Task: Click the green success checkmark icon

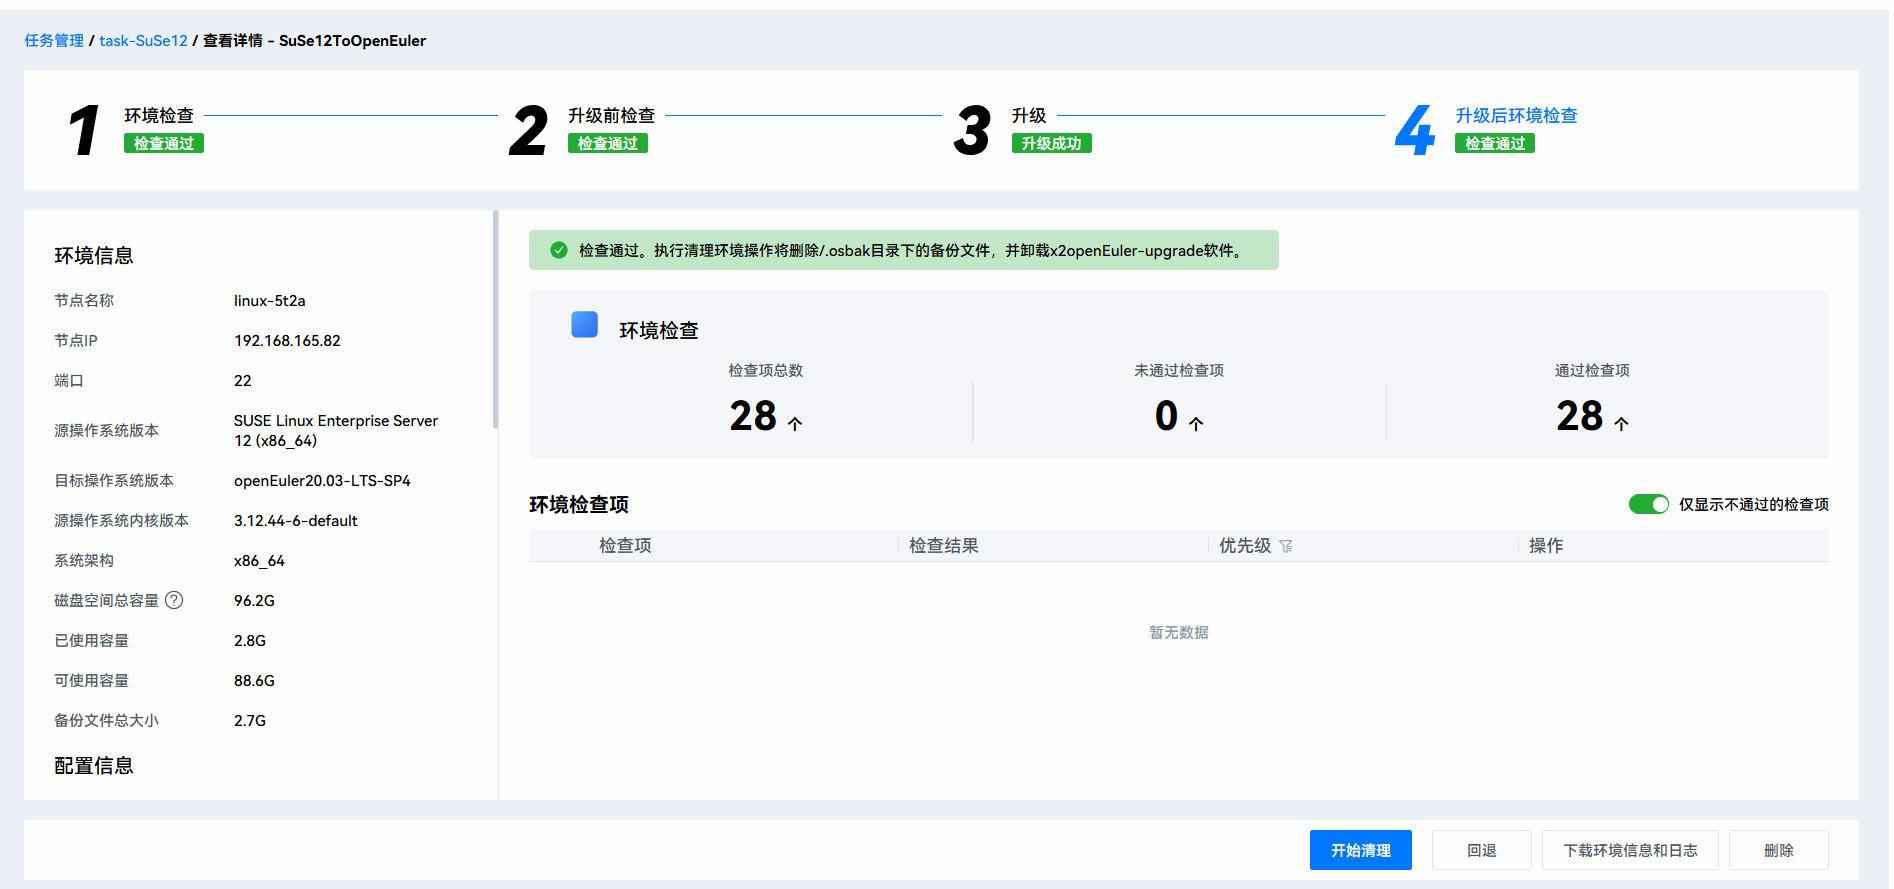Action: coord(559,250)
